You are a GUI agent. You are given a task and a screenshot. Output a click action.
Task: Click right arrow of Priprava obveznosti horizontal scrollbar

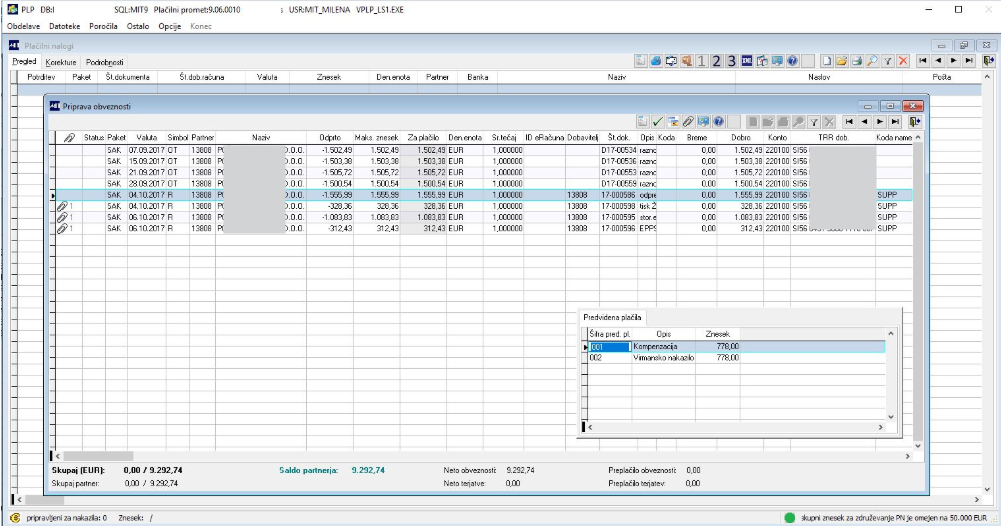click(906, 457)
